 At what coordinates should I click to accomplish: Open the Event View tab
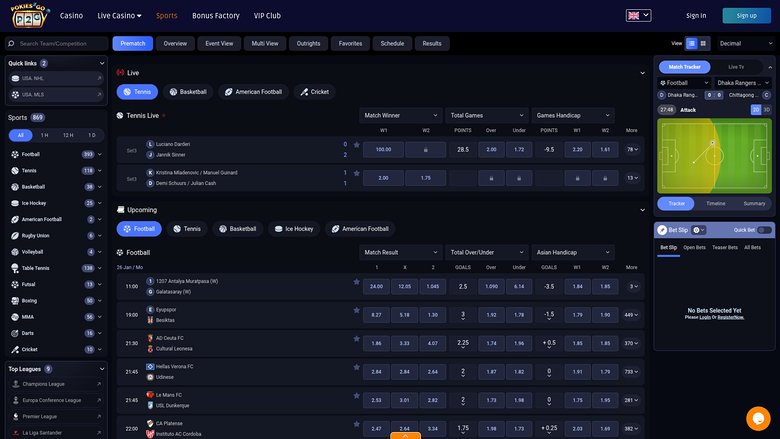click(219, 44)
